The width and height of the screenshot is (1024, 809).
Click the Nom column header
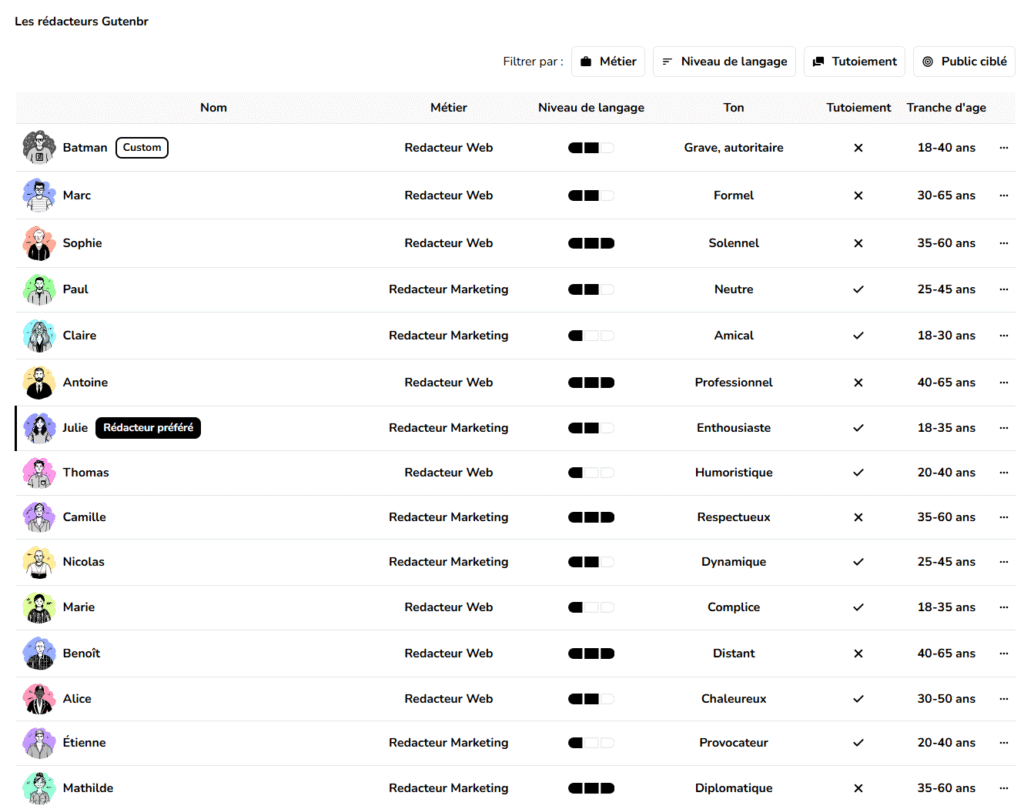click(213, 108)
